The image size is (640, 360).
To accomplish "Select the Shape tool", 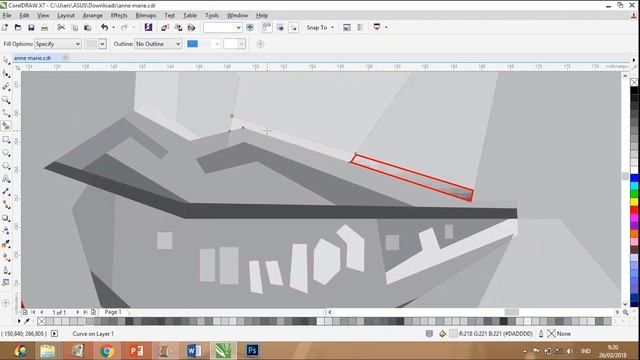I will point(6,73).
